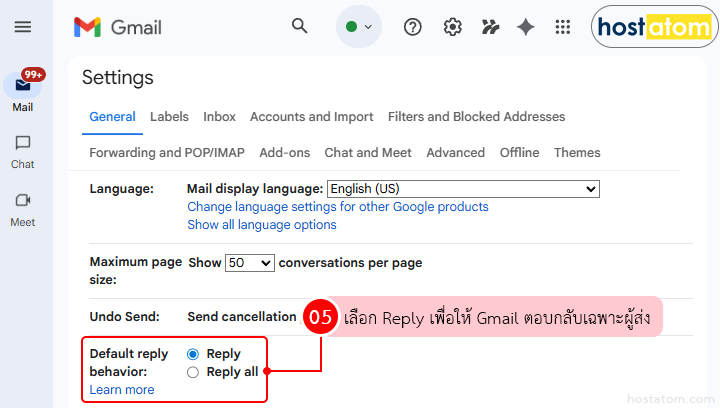This screenshot has height=408, width=720.
Task: Expand the conversations per page dropdown
Action: coord(250,263)
